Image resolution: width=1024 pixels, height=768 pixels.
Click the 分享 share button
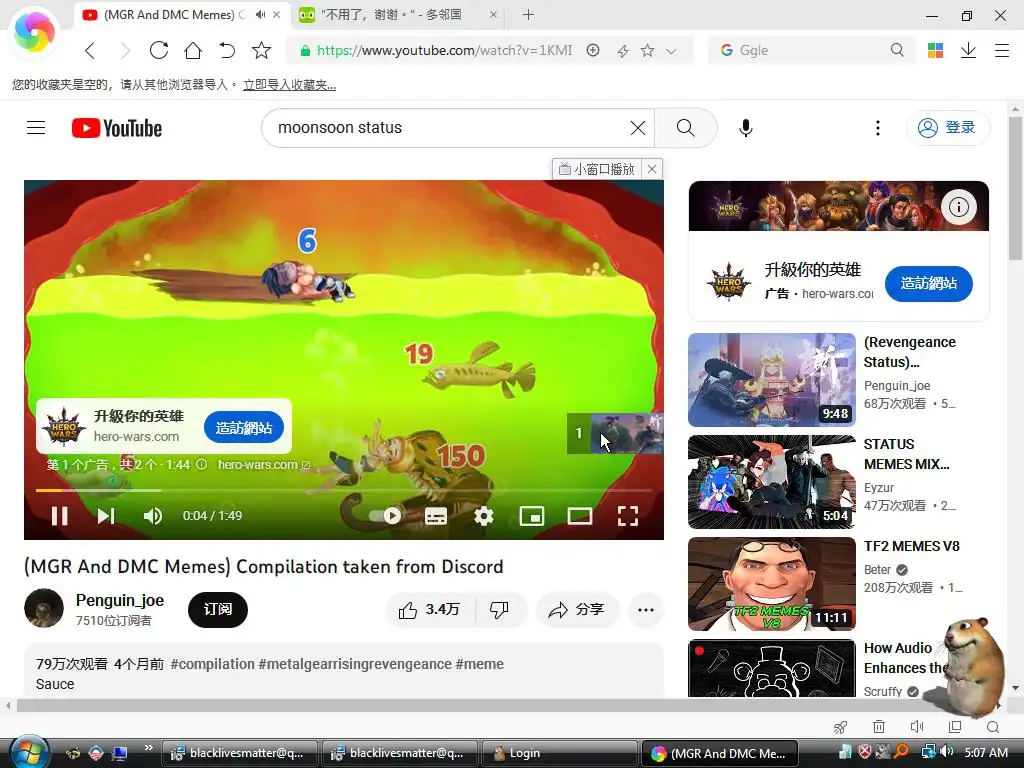click(577, 610)
